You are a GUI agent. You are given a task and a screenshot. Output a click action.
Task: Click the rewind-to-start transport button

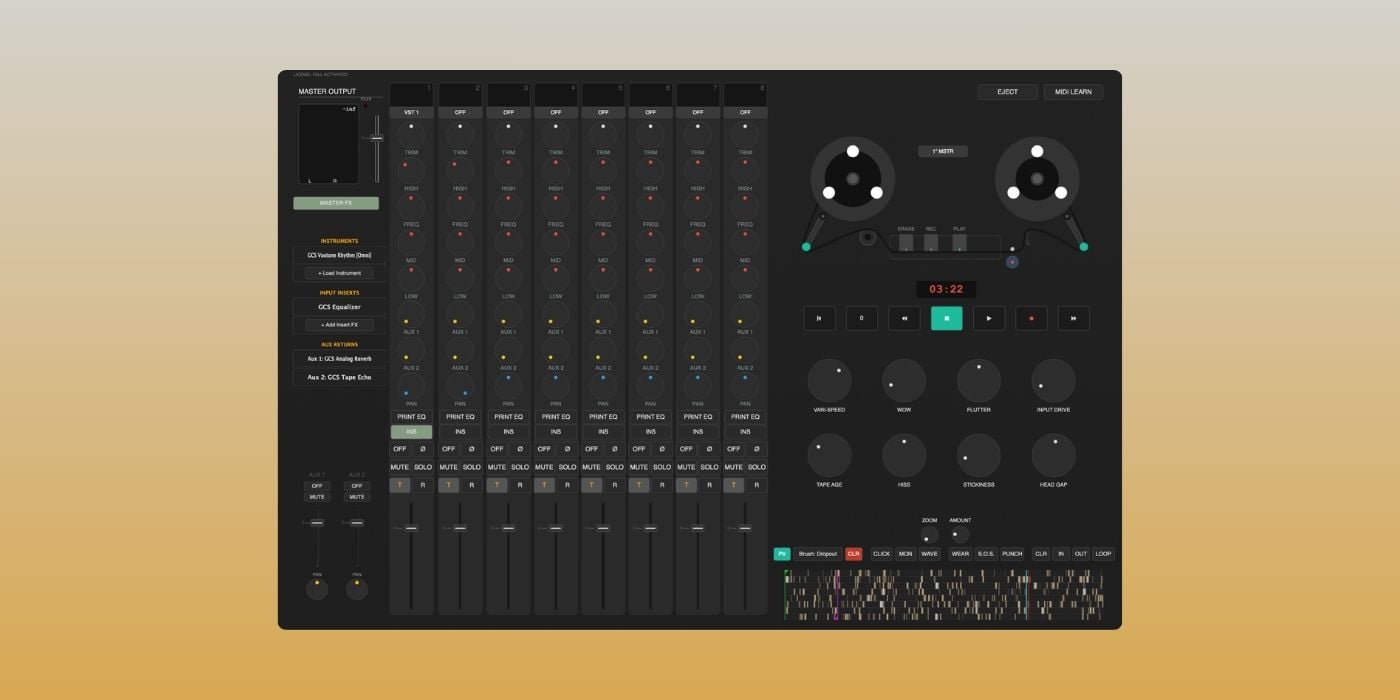click(x=819, y=318)
